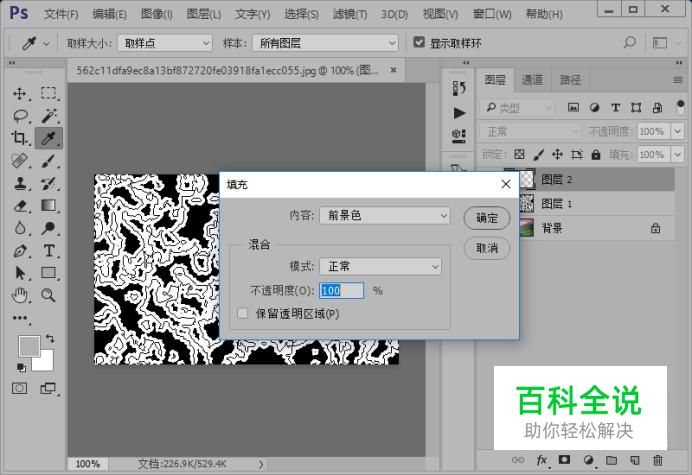Change the screen mode
Viewport: 692px width, 475px height.
[48, 388]
